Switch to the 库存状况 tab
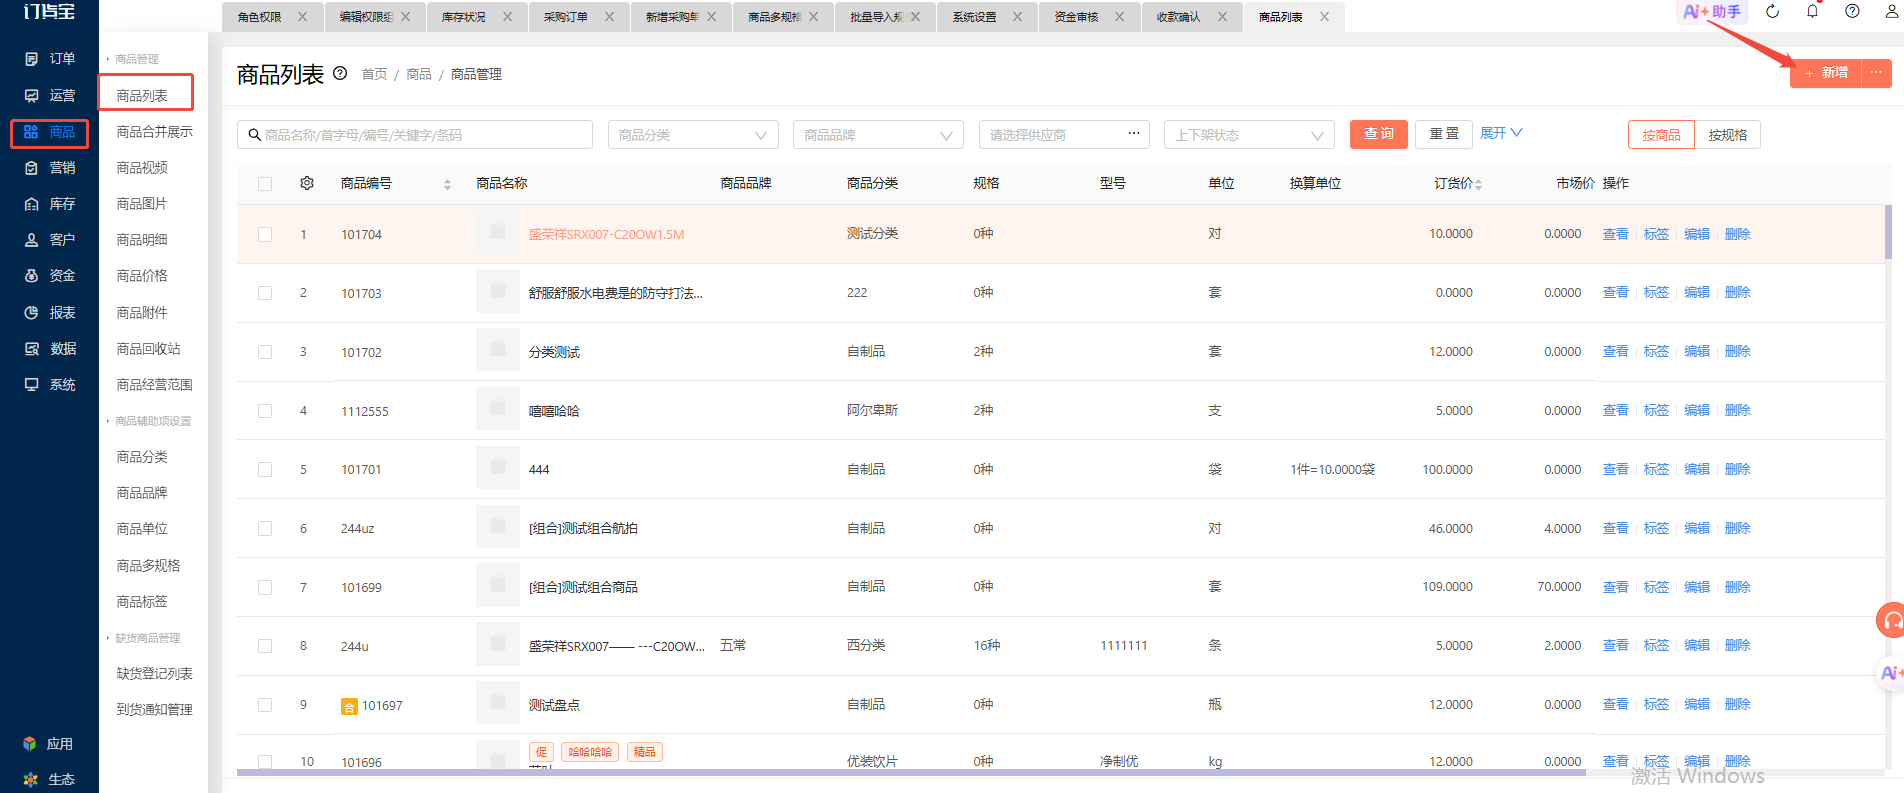The width and height of the screenshot is (1904, 793). pyautogui.click(x=476, y=17)
